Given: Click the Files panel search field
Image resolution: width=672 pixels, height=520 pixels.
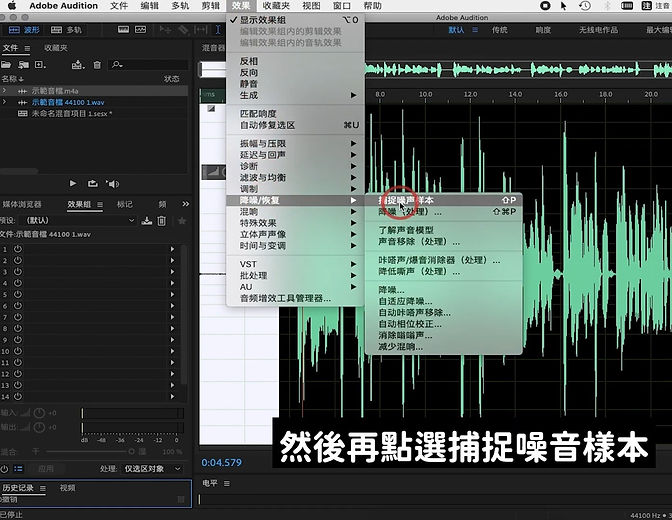Looking at the screenshot, I should 149,65.
